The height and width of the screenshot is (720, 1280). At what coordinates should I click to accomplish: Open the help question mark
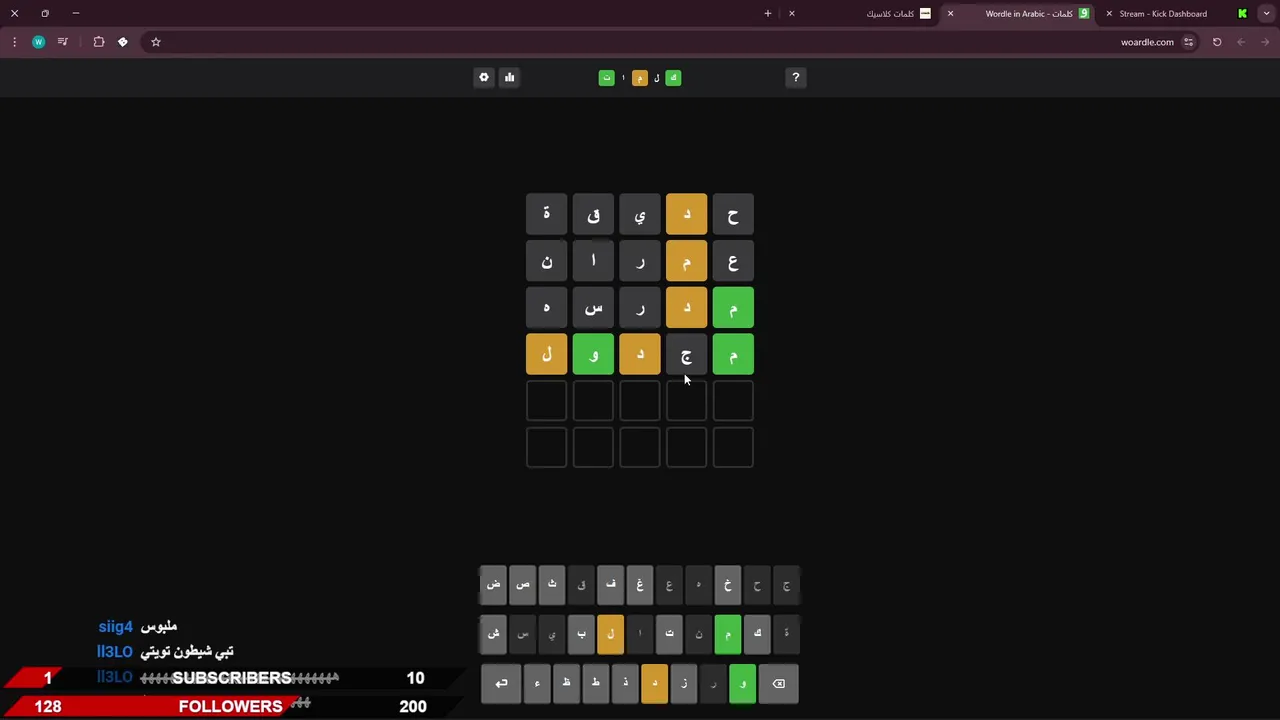[796, 77]
